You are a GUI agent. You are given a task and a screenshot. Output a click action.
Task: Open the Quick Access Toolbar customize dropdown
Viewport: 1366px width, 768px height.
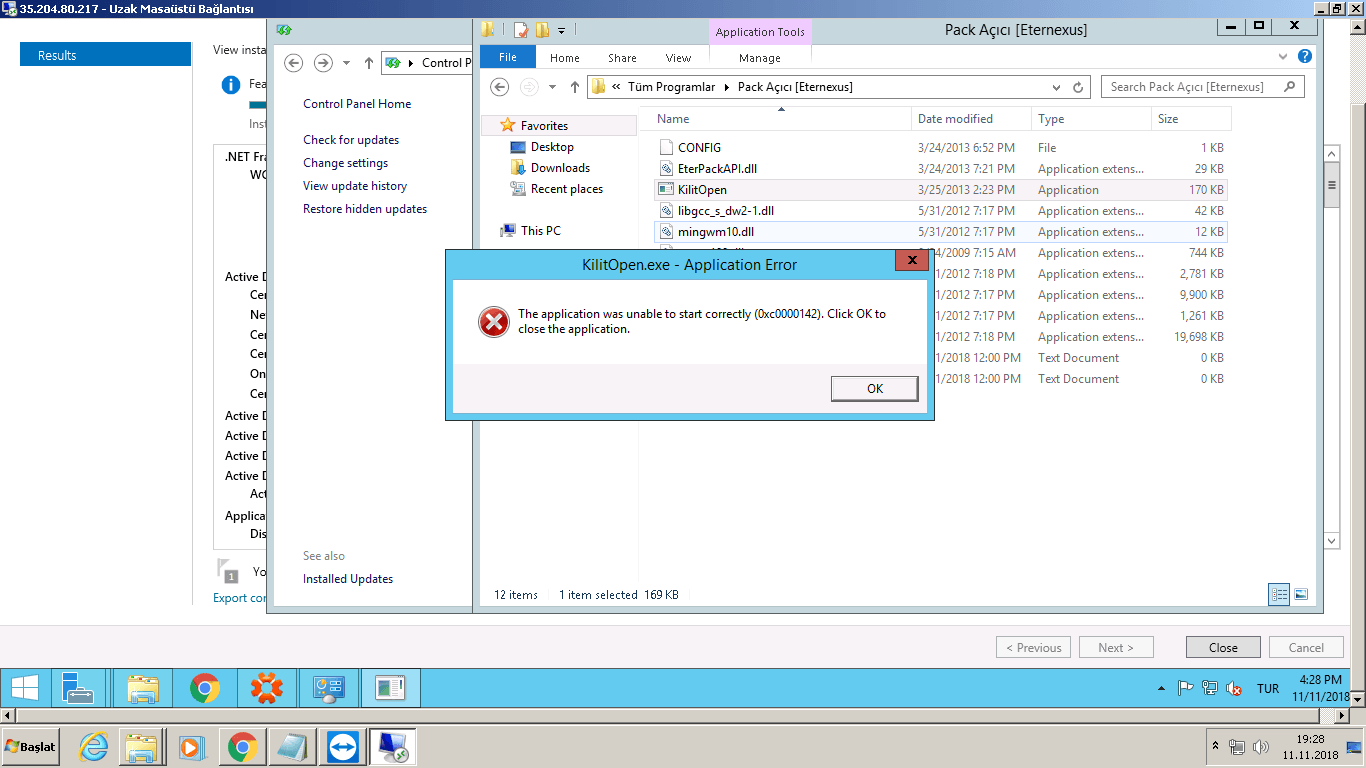click(561, 30)
